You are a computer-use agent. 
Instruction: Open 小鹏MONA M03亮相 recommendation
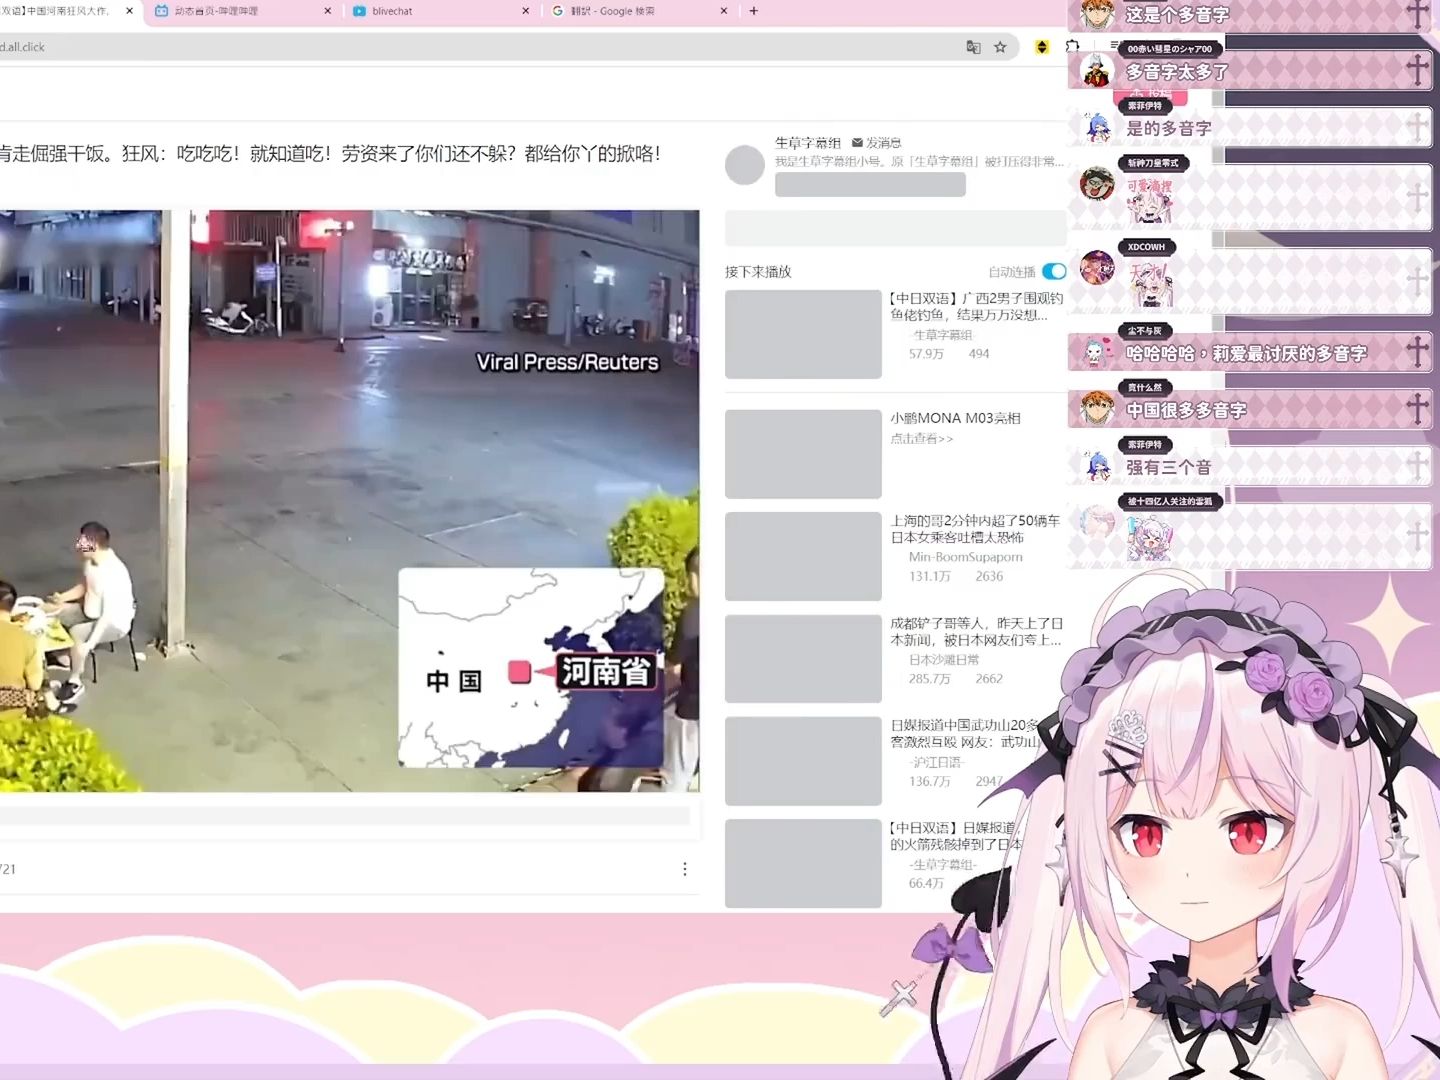956,418
